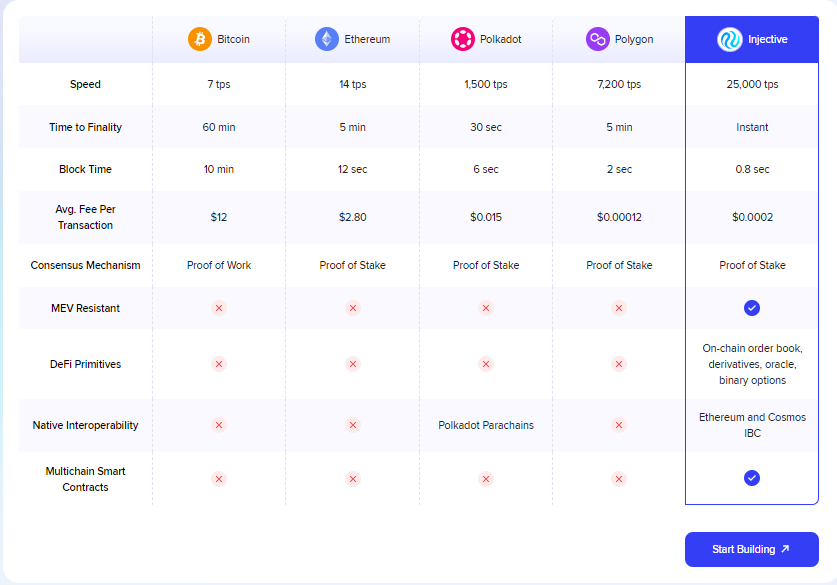This screenshot has width=837, height=585.
Task: Select the Ethereum column header
Action: tap(352, 39)
